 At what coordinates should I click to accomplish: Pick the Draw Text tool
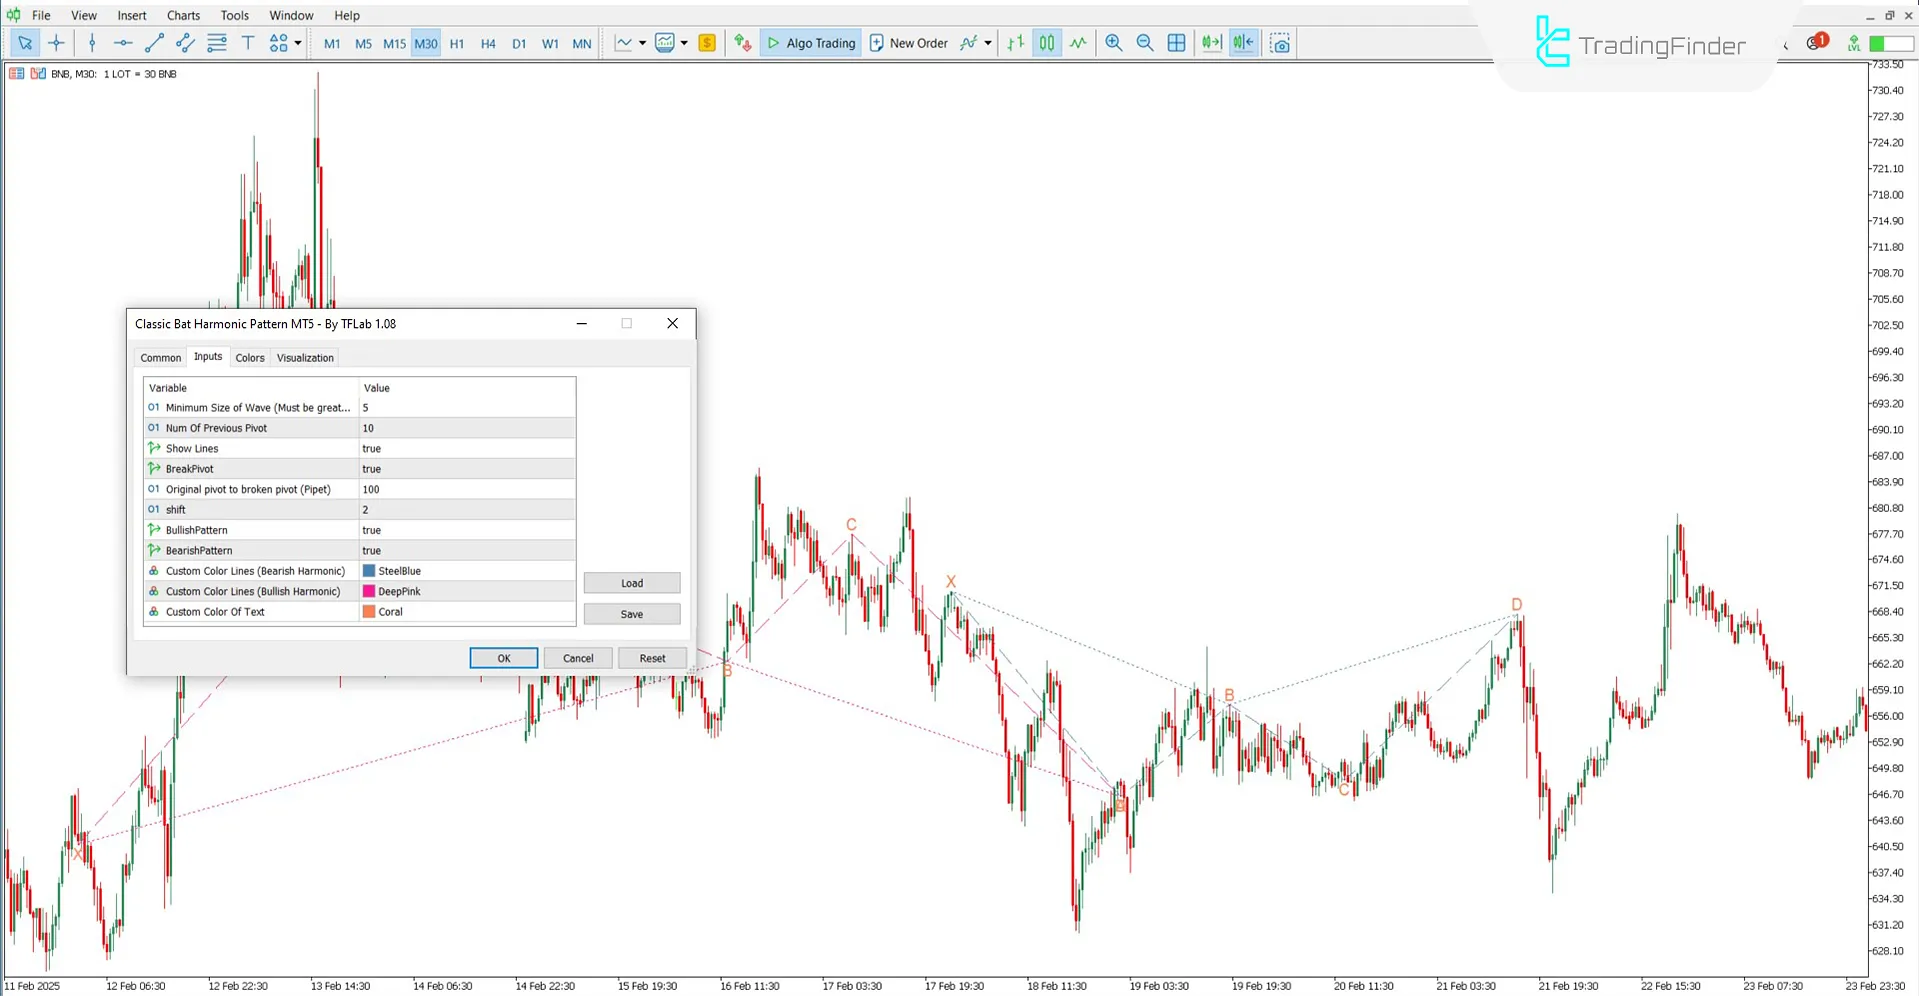click(248, 43)
